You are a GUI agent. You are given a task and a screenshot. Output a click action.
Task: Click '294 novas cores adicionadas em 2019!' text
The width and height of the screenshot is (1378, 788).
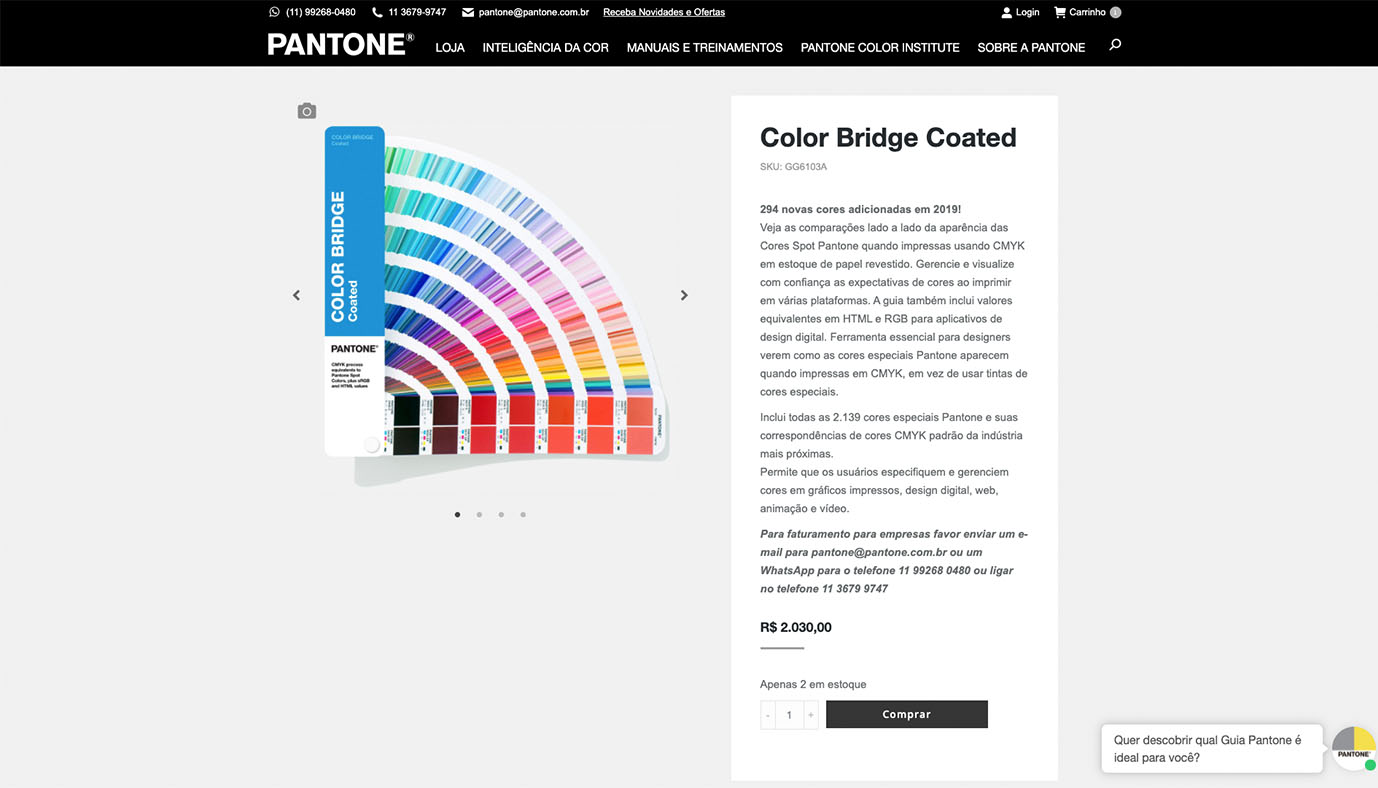coord(860,209)
